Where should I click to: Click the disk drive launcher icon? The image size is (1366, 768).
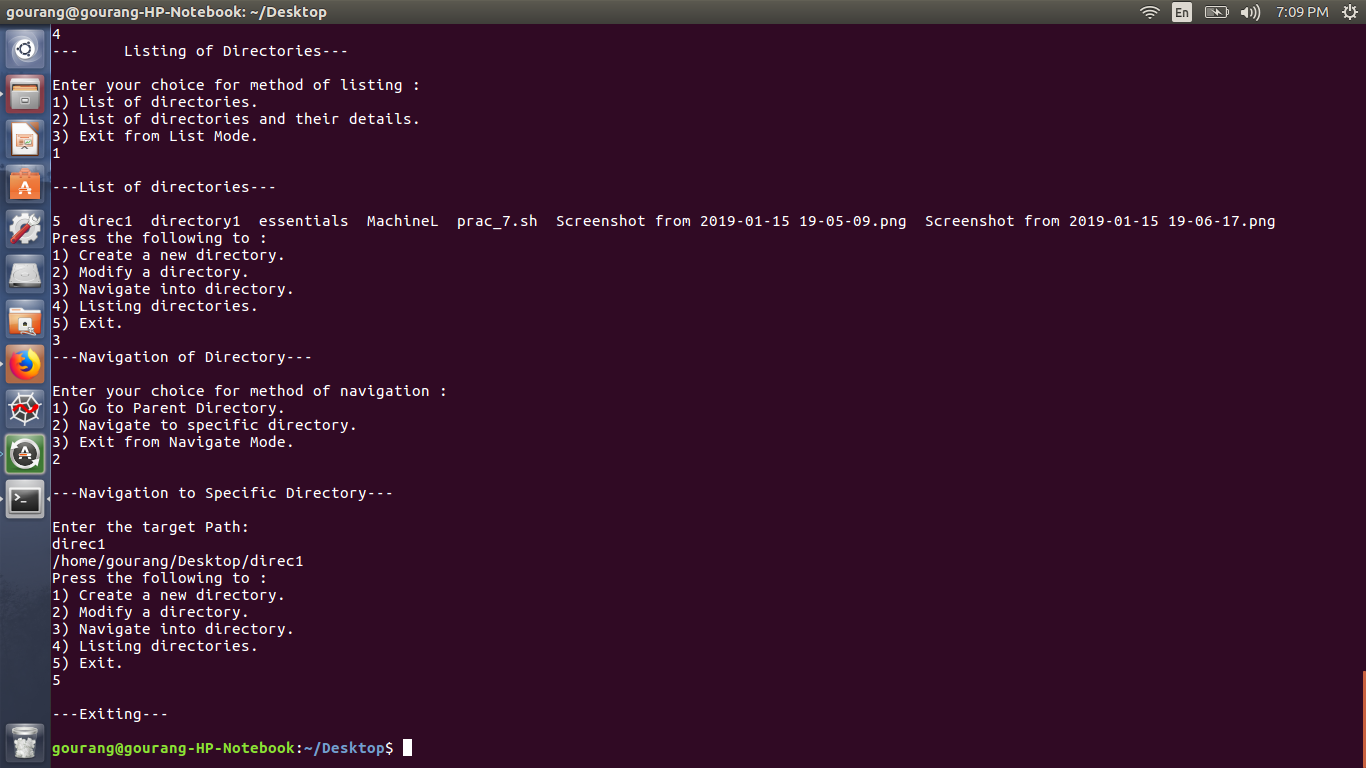(25, 274)
